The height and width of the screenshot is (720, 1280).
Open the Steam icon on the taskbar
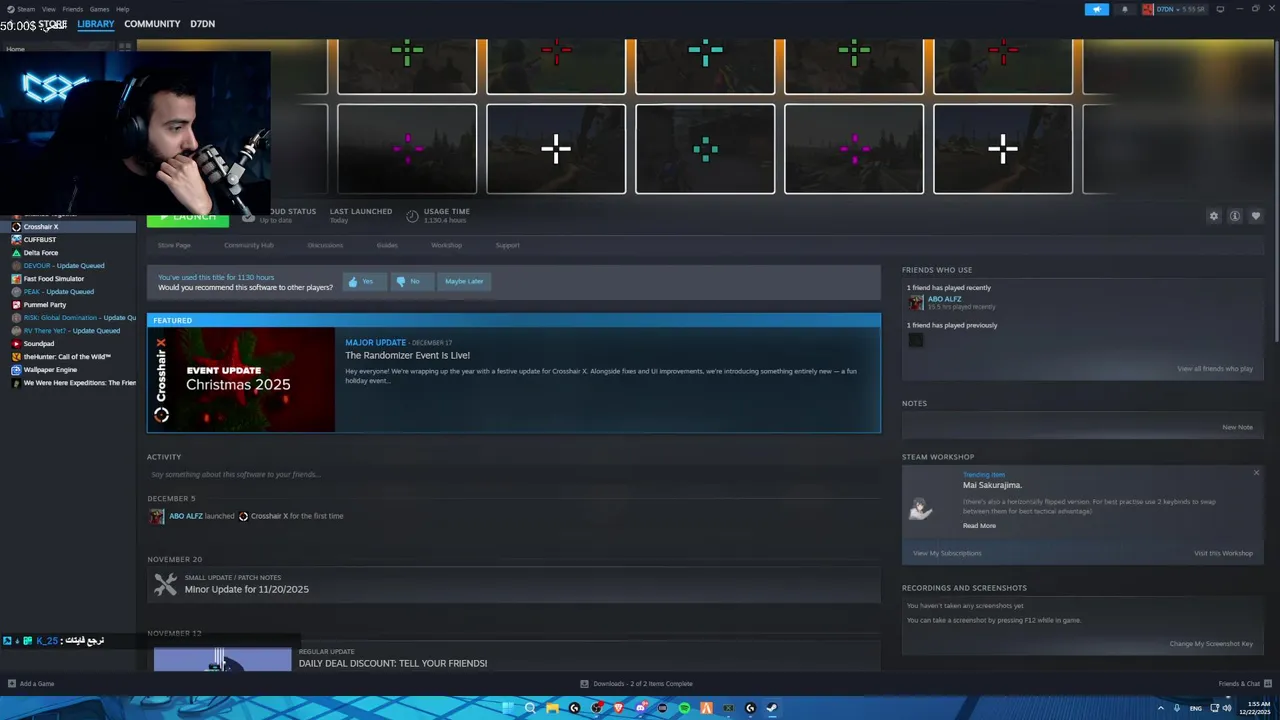click(x=771, y=708)
